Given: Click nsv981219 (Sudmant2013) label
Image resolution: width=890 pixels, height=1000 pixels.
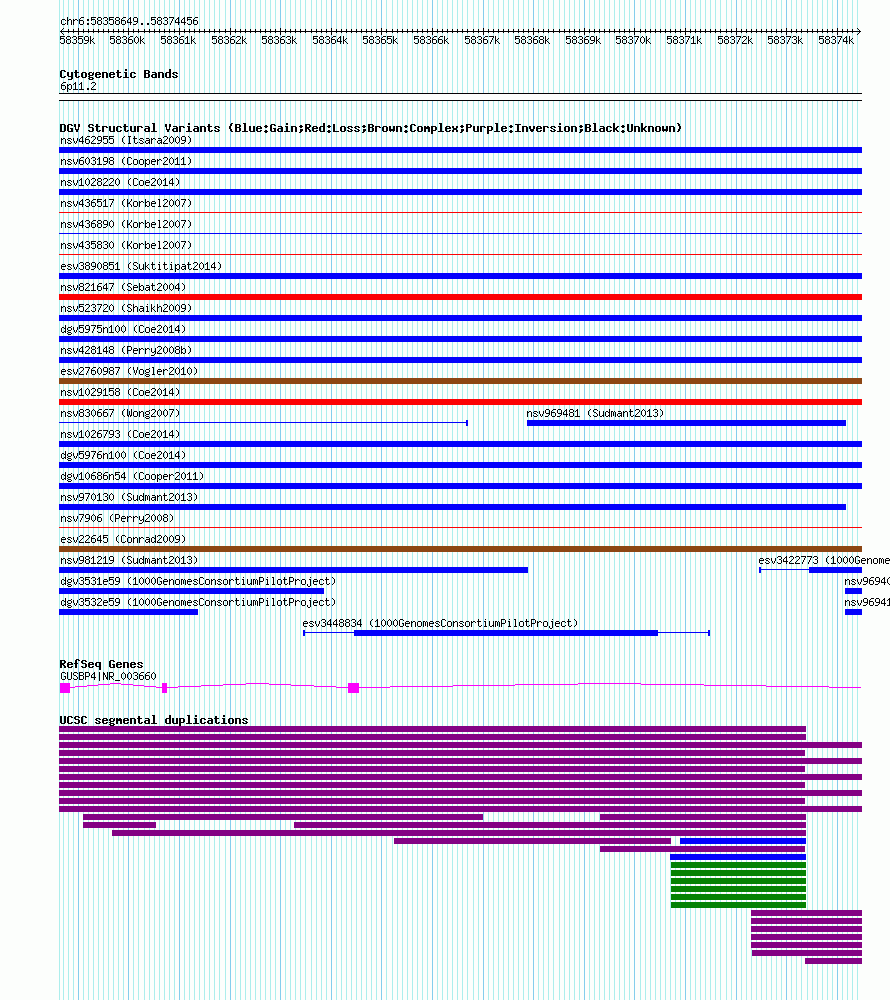Looking at the screenshot, I should click(129, 561).
